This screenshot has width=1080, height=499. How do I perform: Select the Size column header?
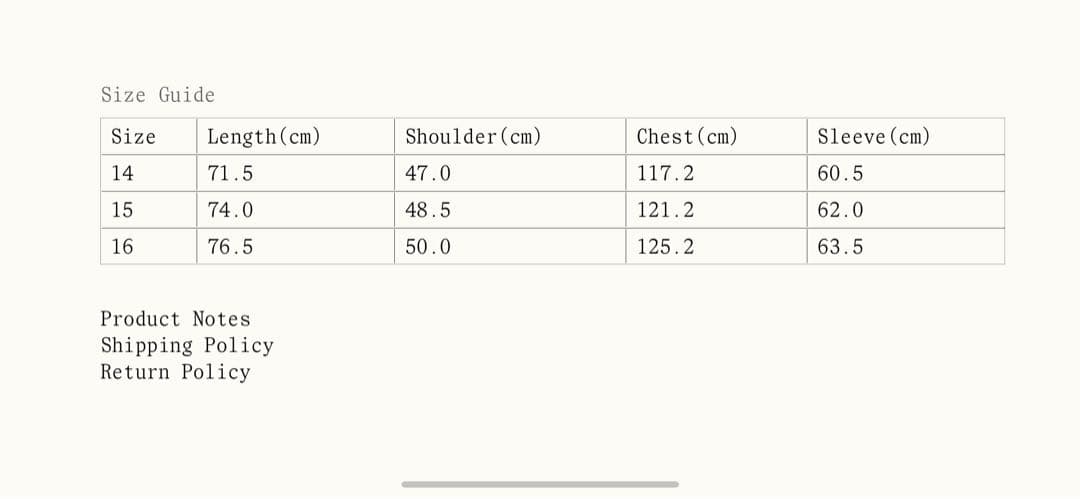(133, 137)
